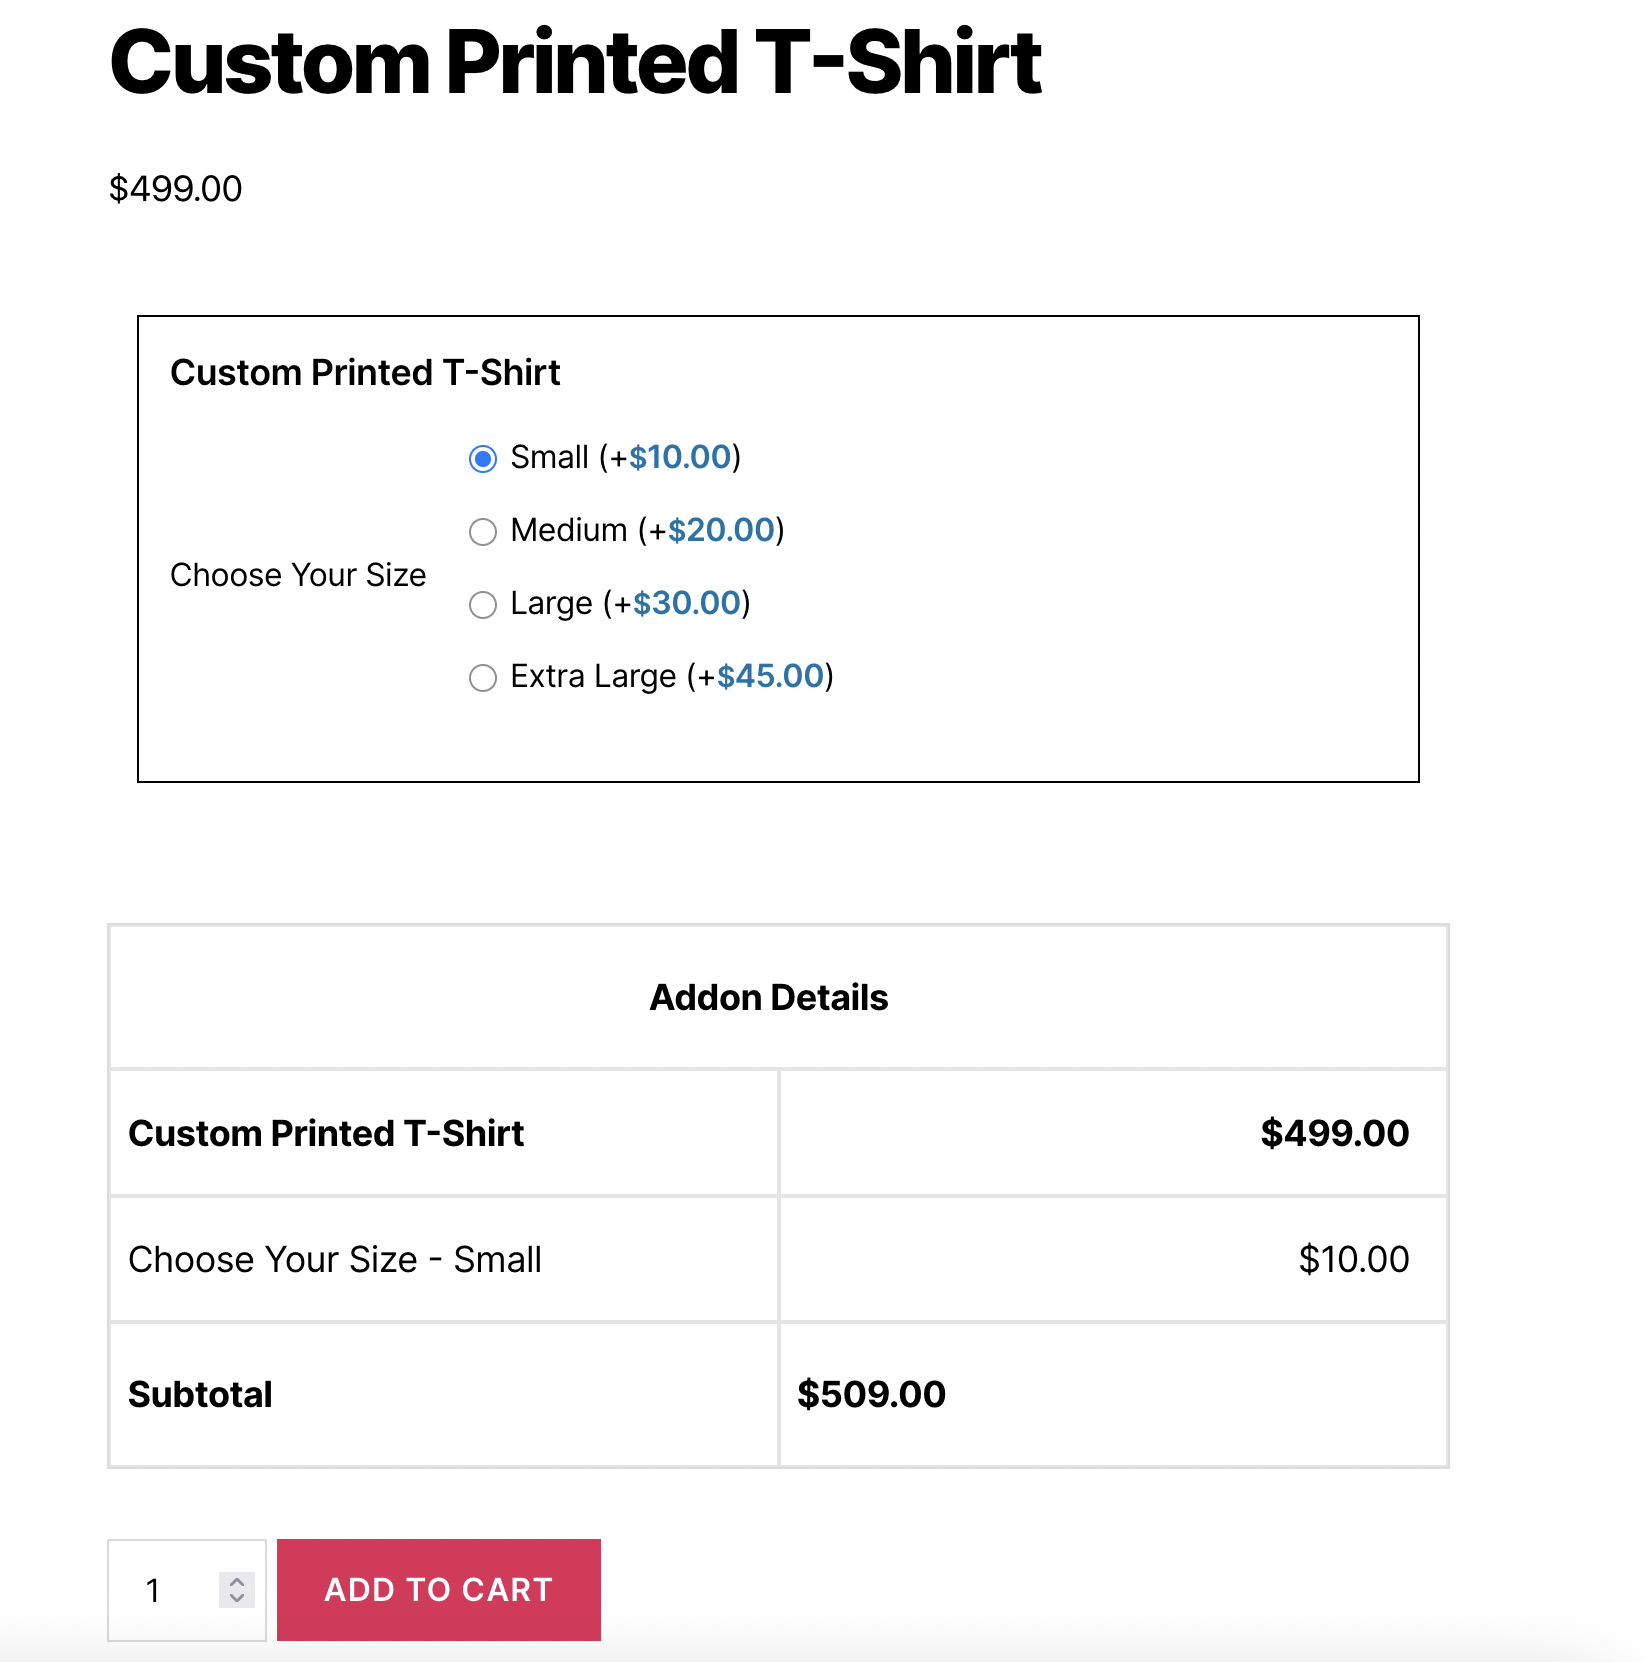Click the blue $30.00 Large surcharge
The image size is (1646, 1662).
click(x=687, y=603)
